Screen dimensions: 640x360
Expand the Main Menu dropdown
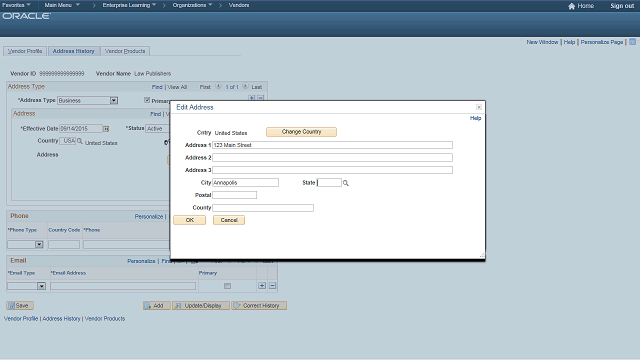tap(62, 5)
